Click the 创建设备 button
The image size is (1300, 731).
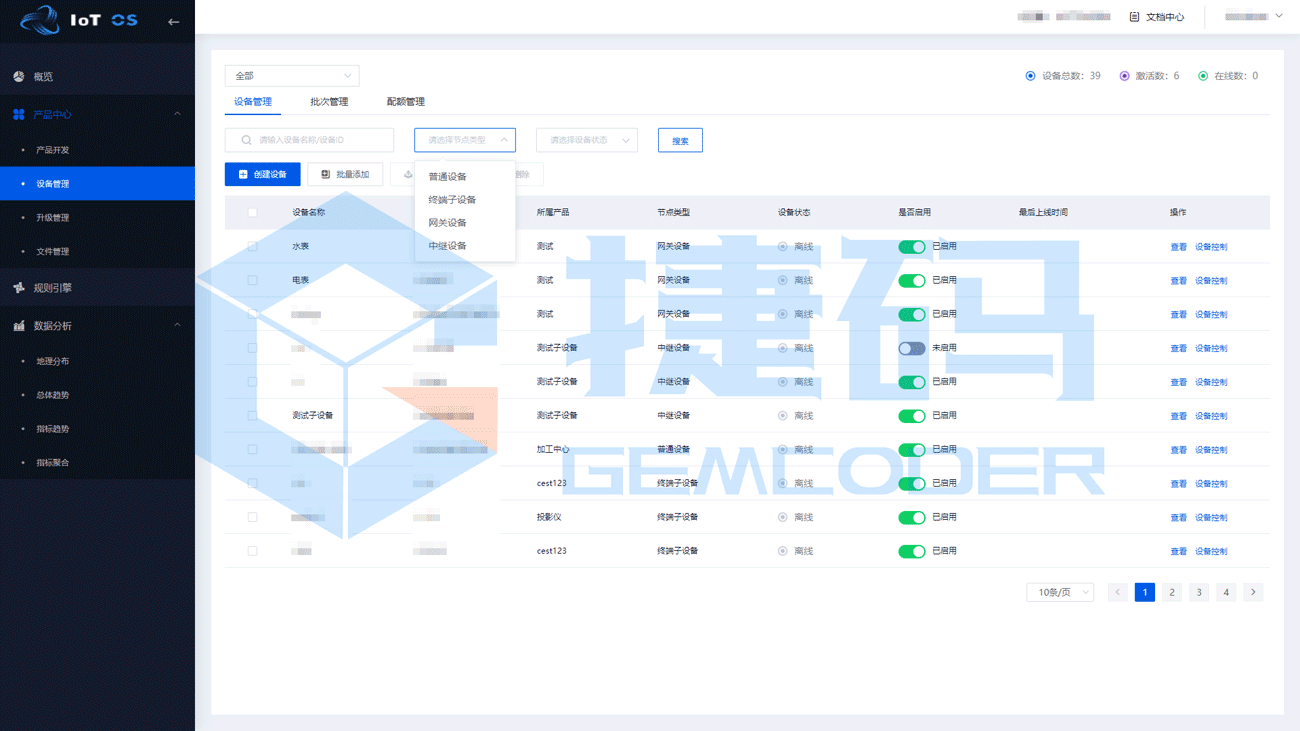click(x=263, y=174)
